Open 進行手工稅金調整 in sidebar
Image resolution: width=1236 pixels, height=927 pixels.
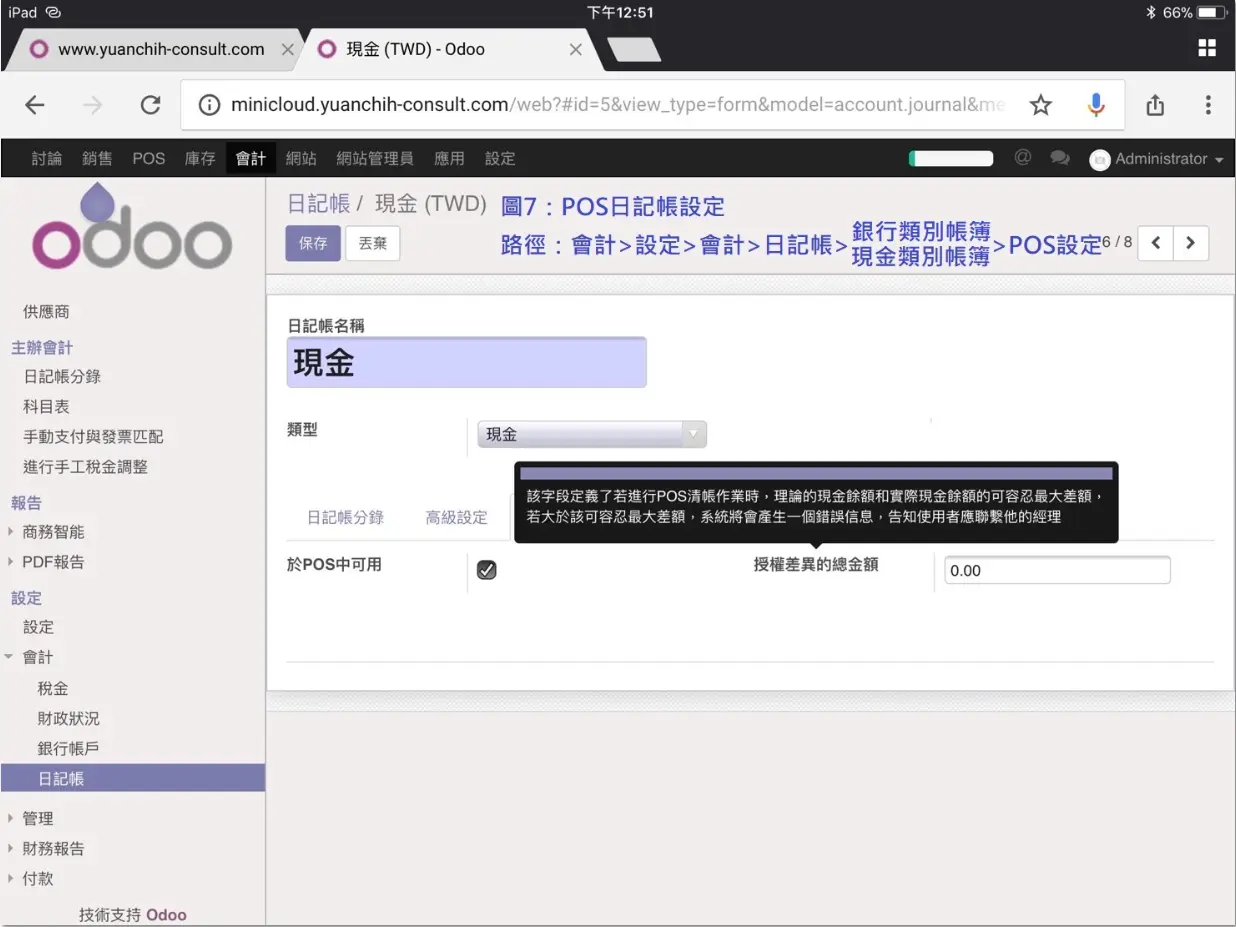click(85, 467)
